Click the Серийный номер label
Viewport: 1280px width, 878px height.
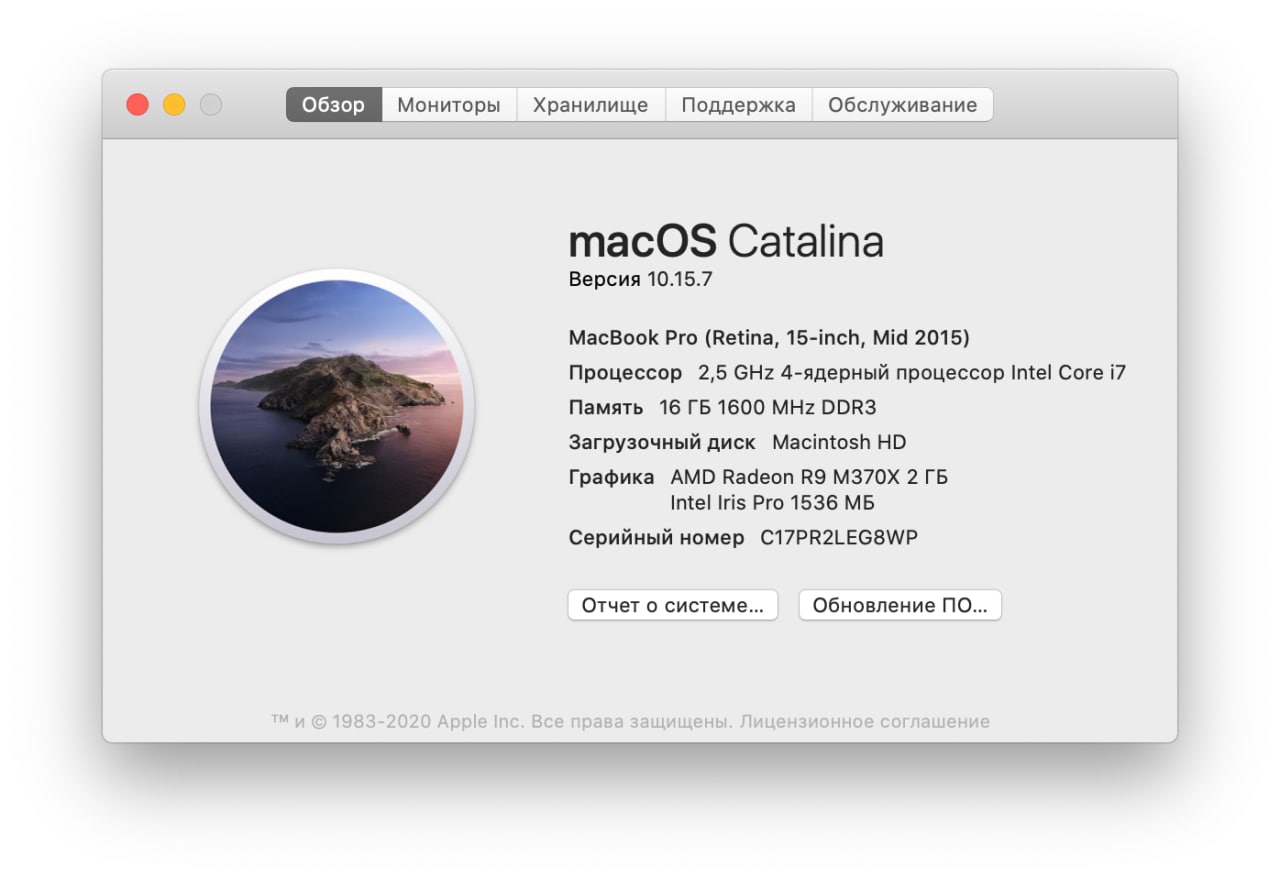point(656,538)
